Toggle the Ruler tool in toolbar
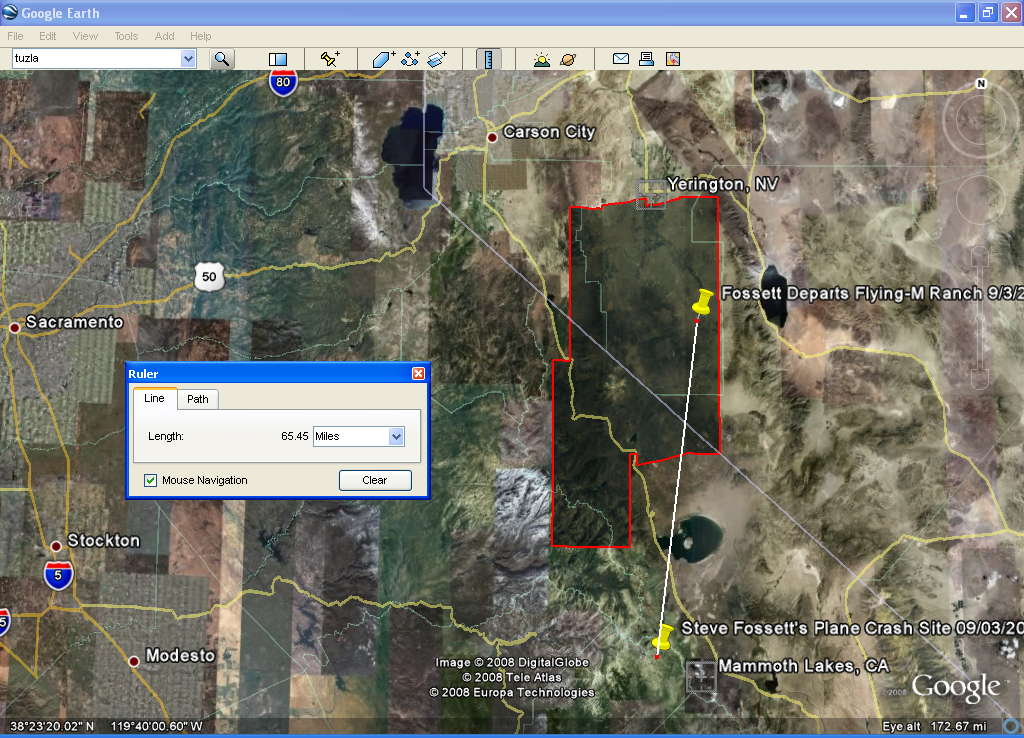1024x738 pixels. (x=489, y=59)
